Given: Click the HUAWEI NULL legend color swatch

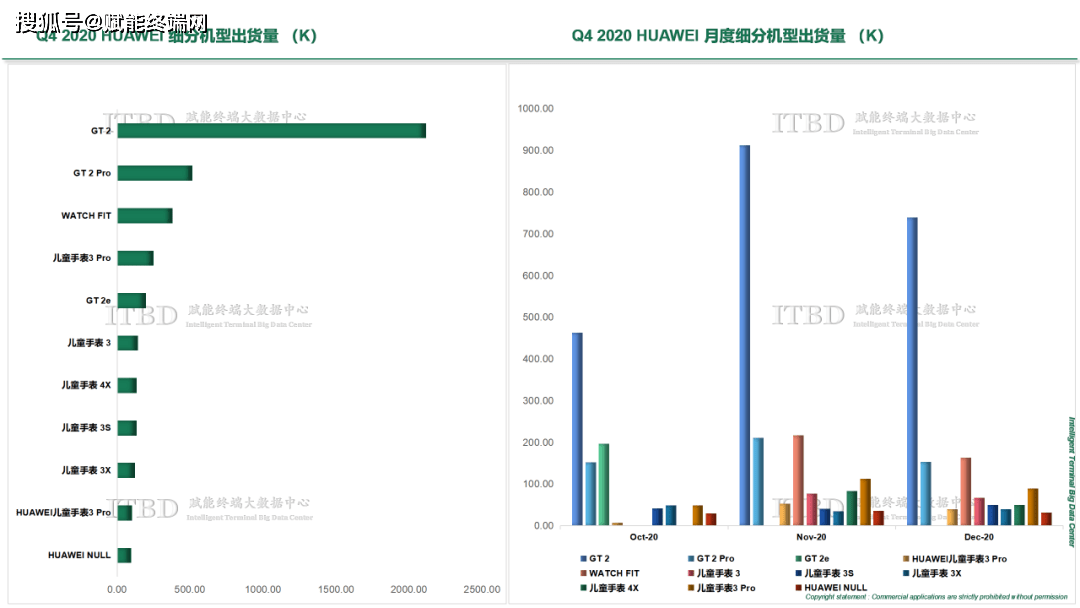Looking at the screenshot, I should 799,588.
